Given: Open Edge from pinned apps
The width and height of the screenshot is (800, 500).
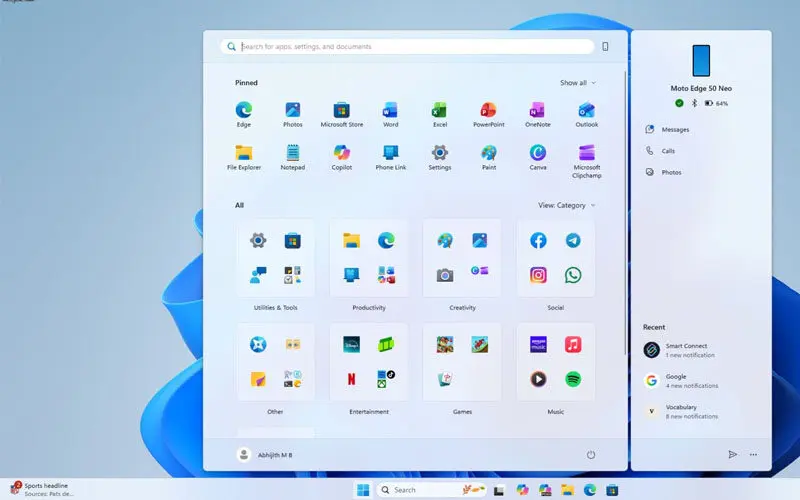Looking at the screenshot, I should tap(243, 114).
